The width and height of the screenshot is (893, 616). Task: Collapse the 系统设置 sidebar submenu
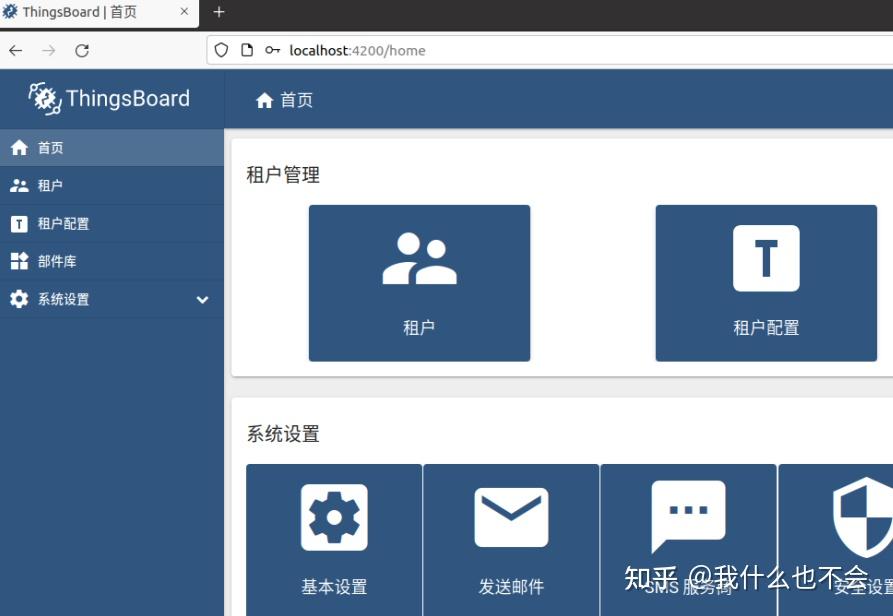(x=202, y=299)
